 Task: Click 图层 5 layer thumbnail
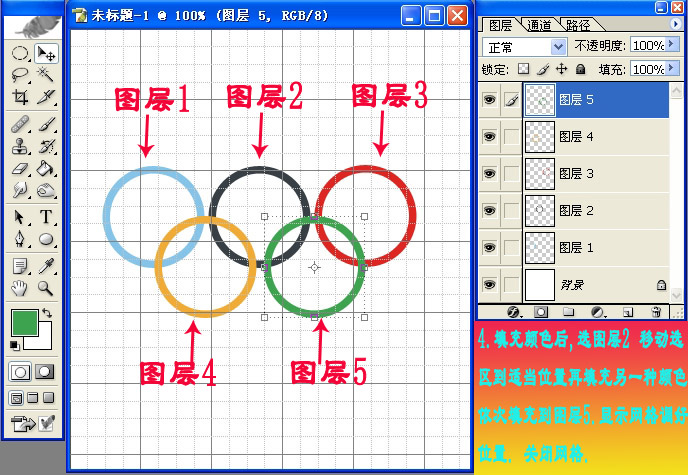point(540,100)
